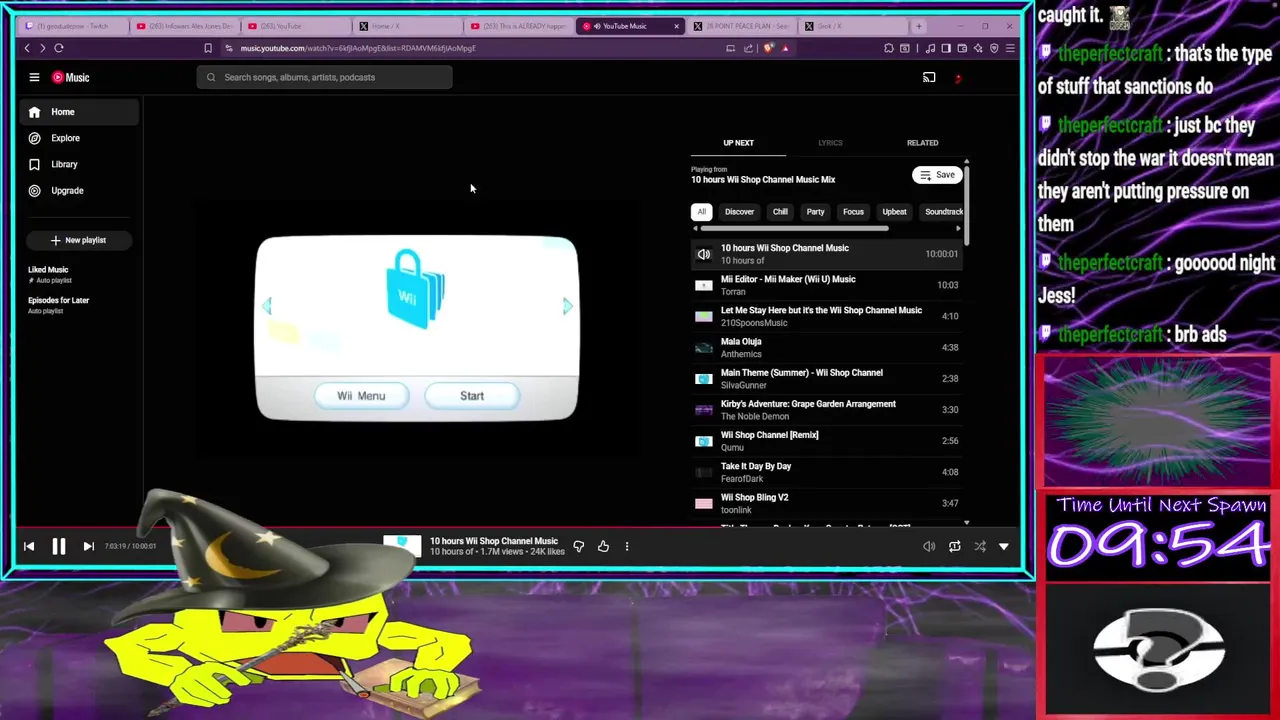Play Wii Shop Channel [Remix] by Qumu
1280x720 pixels.
click(x=827, y=441)
